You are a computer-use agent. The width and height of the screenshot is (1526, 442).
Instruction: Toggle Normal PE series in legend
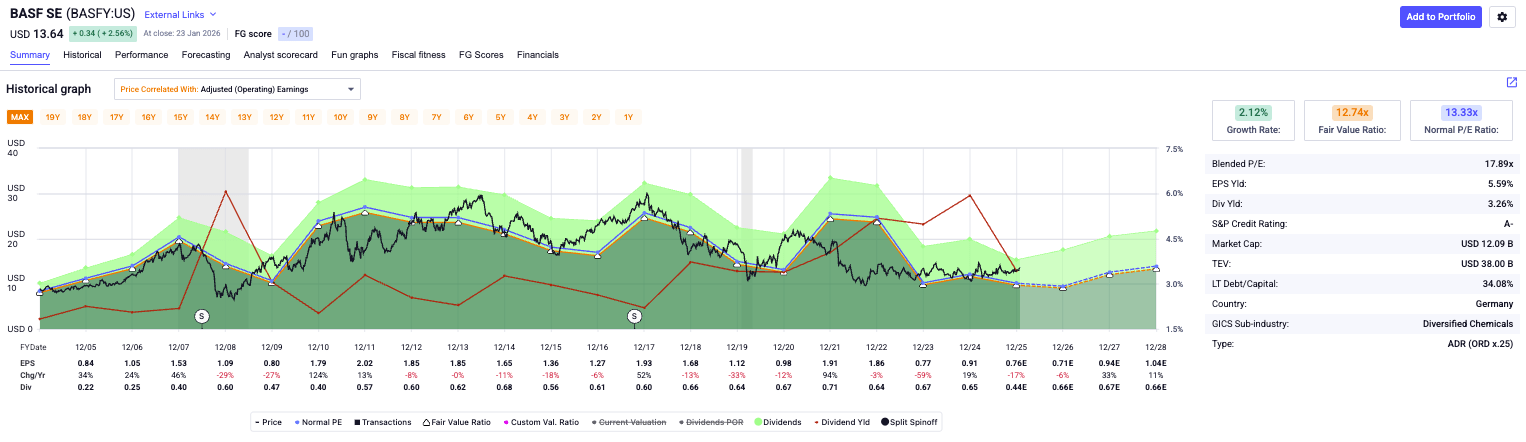(x=317, y=422)
